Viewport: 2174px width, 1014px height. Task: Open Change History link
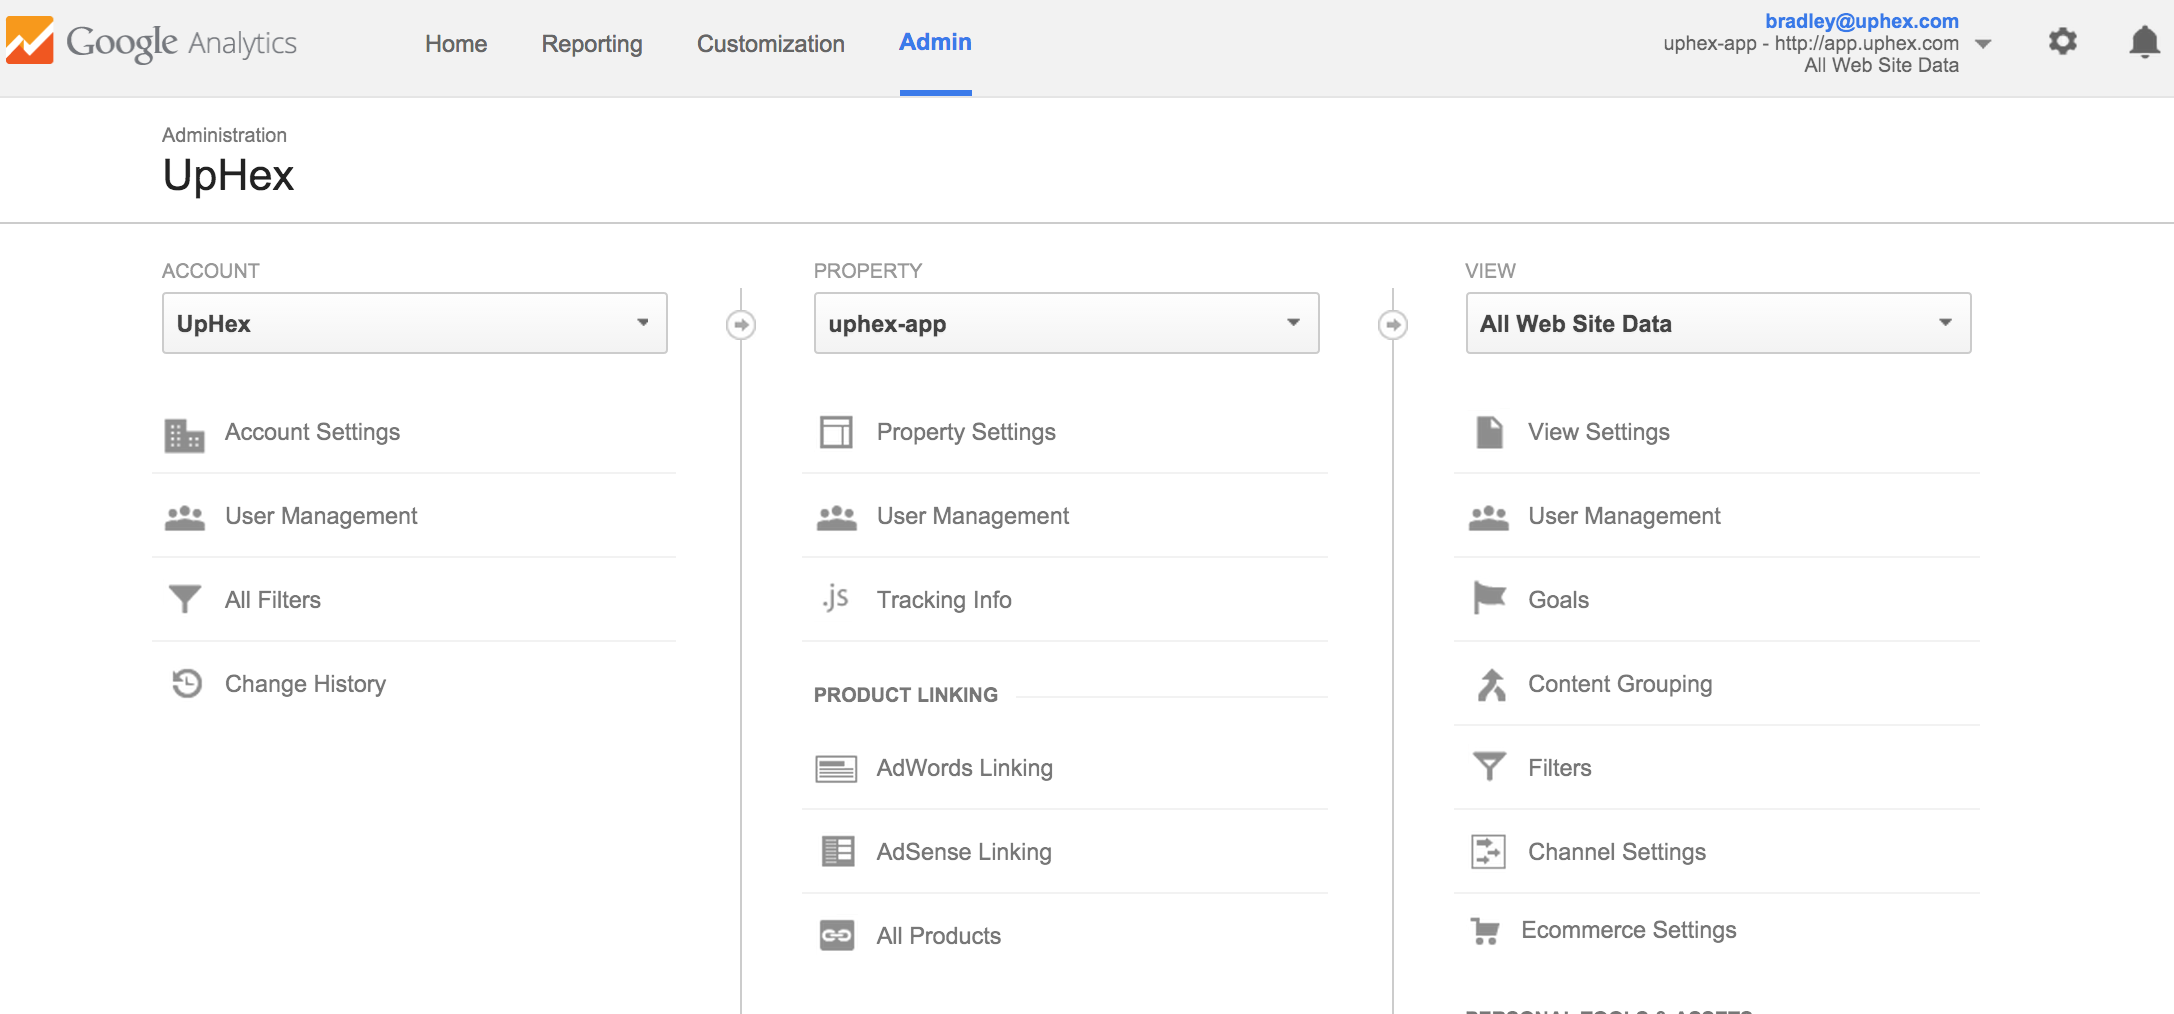tap(305, 684)
